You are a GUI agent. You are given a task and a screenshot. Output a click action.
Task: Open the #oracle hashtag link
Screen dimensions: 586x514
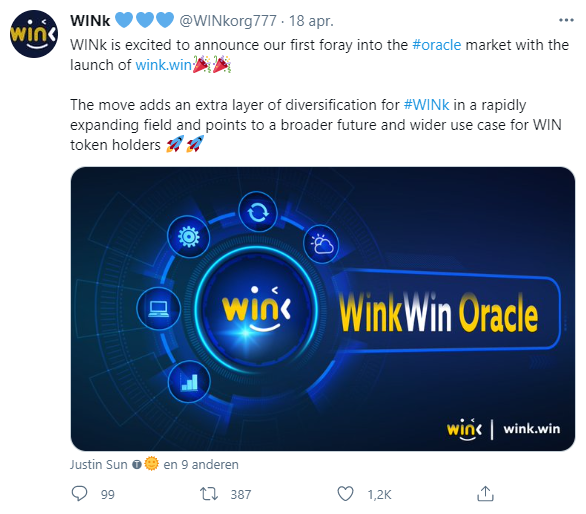point(437,45)
